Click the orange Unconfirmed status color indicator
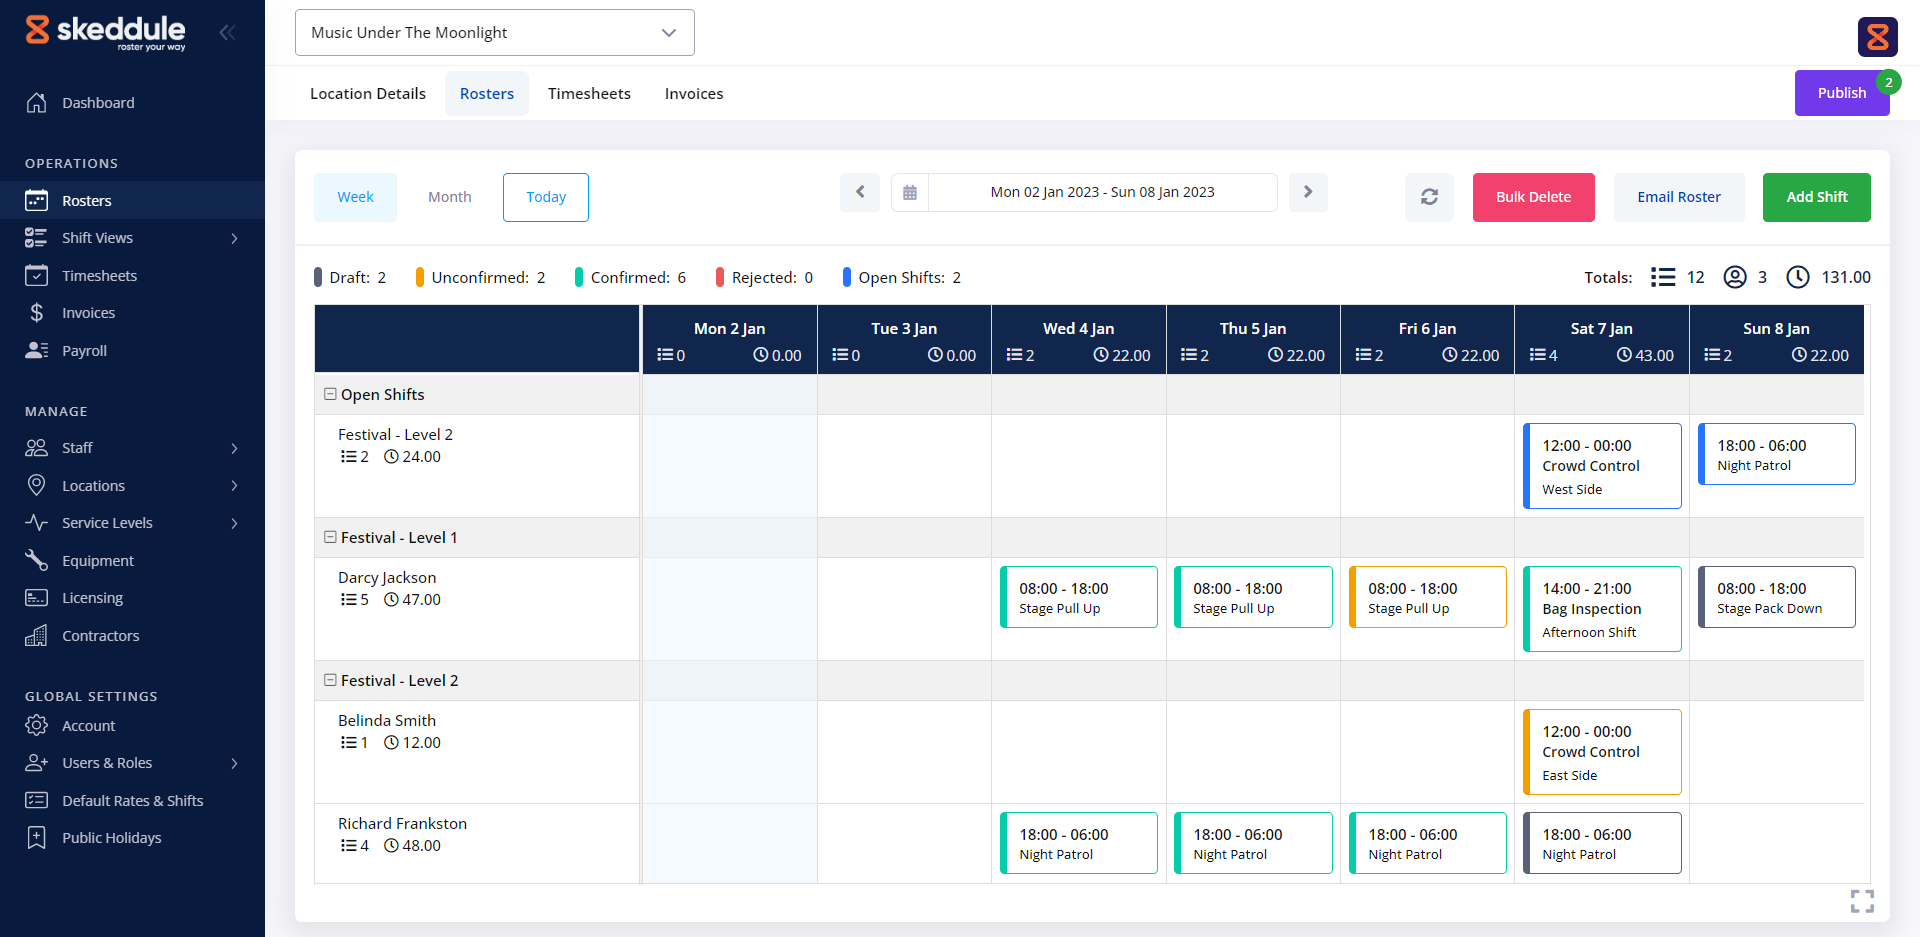The width and height of the screenshot is (1920, 937). pos(420,277)
